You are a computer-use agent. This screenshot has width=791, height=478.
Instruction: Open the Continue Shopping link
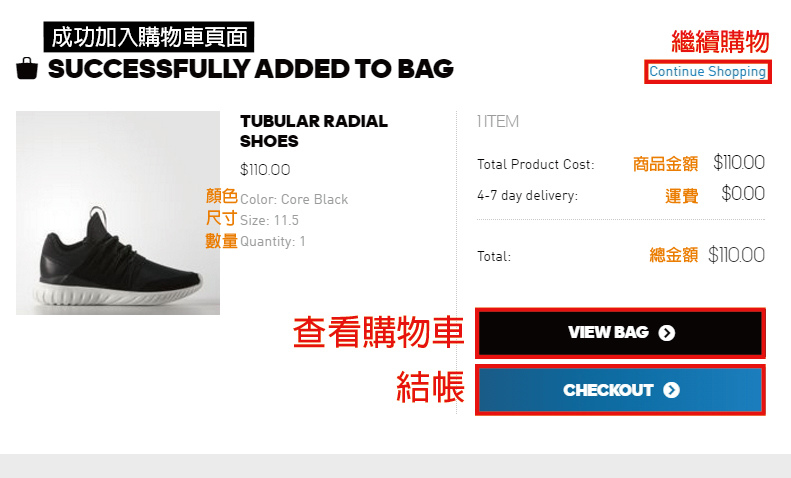point(707,72)
